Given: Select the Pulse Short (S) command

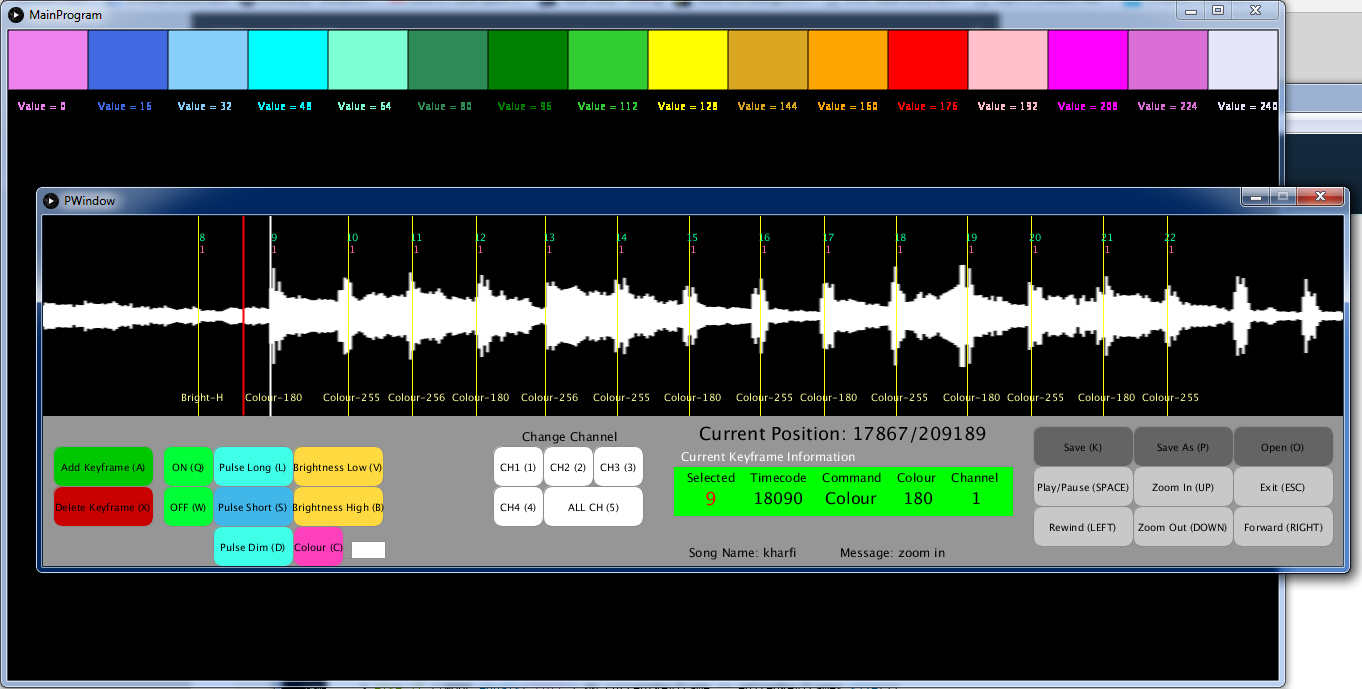Looking at the screenshot, I should (x=253, y=507).
